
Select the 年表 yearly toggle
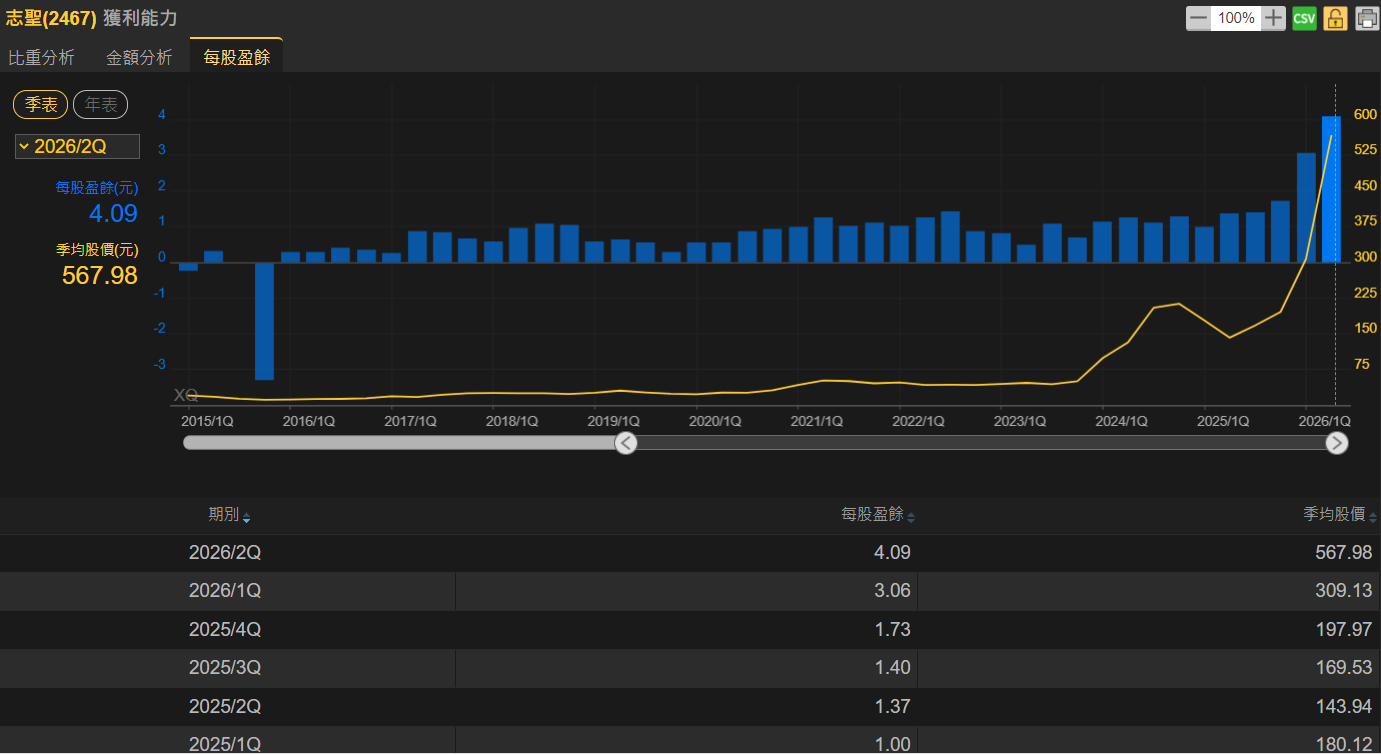(101, 104)
